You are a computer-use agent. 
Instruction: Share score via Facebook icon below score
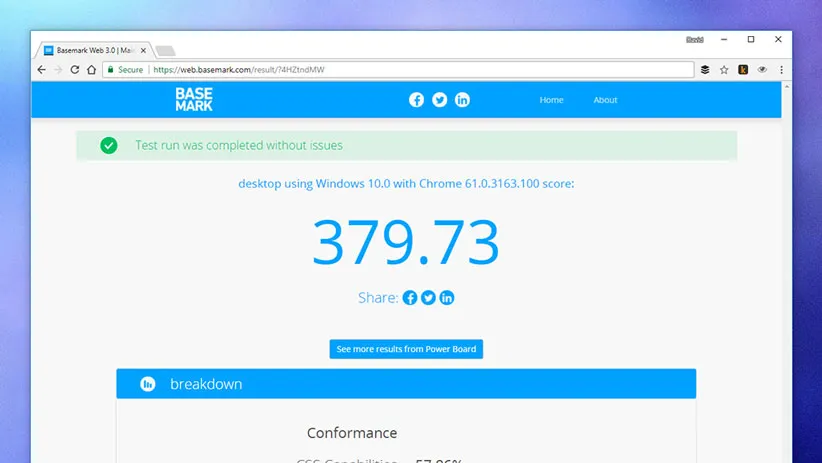point(409,298)
